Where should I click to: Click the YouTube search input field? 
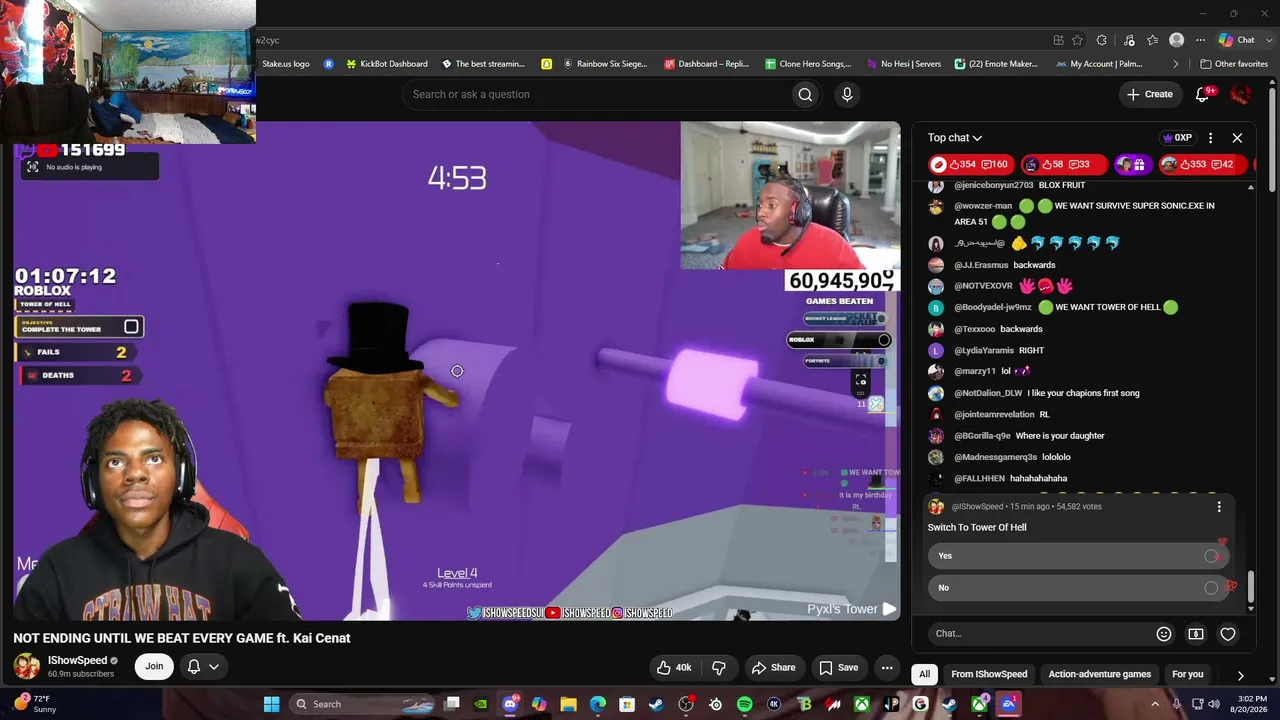pyautogui.click(x=596, y=94)
